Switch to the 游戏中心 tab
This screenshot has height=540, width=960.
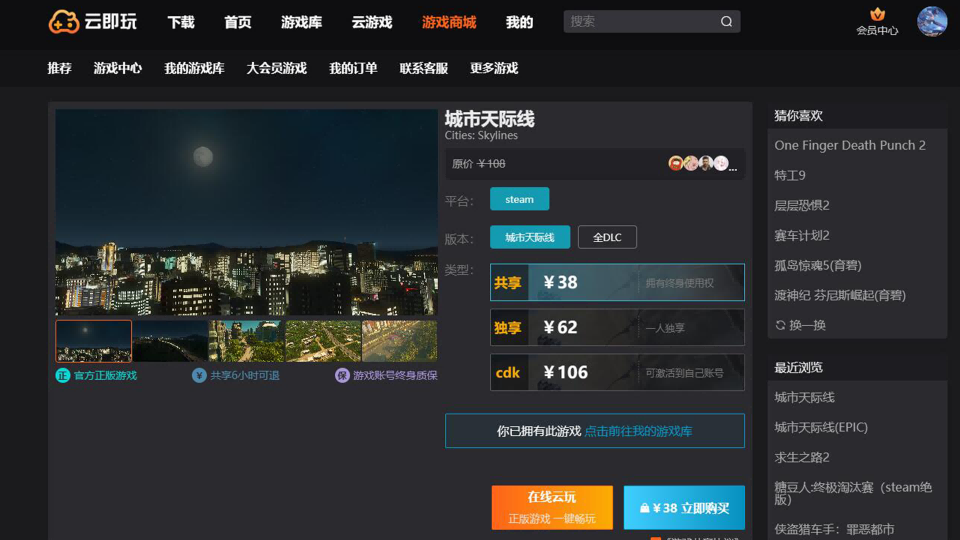click(118, 68)
